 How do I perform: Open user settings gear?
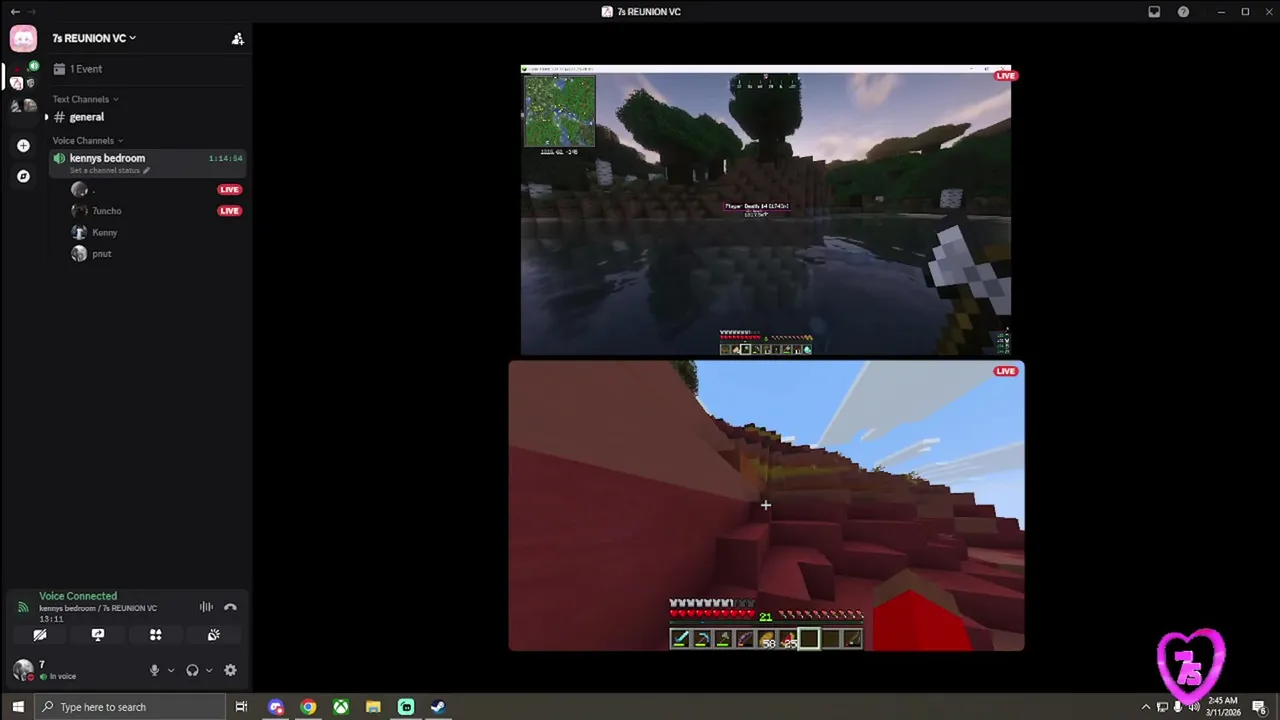point(230,671)
